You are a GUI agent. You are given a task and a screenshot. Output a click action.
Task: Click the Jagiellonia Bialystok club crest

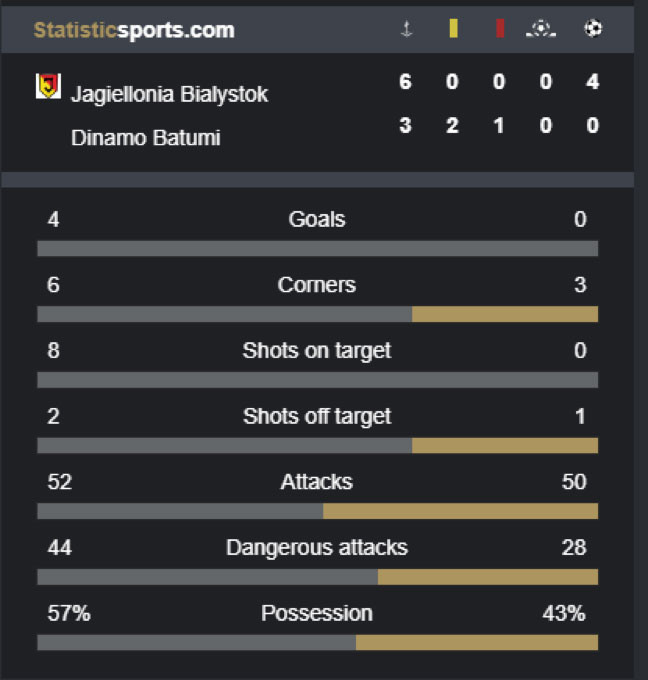point(48,86)
